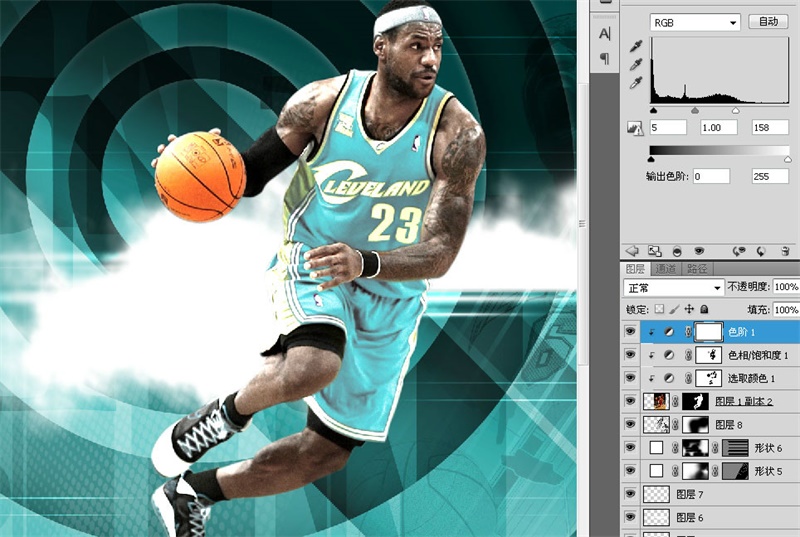The width and height of the screenshot is (800, 537).
Task: Select the black point eyedropper in Levels
Action: 635,46
